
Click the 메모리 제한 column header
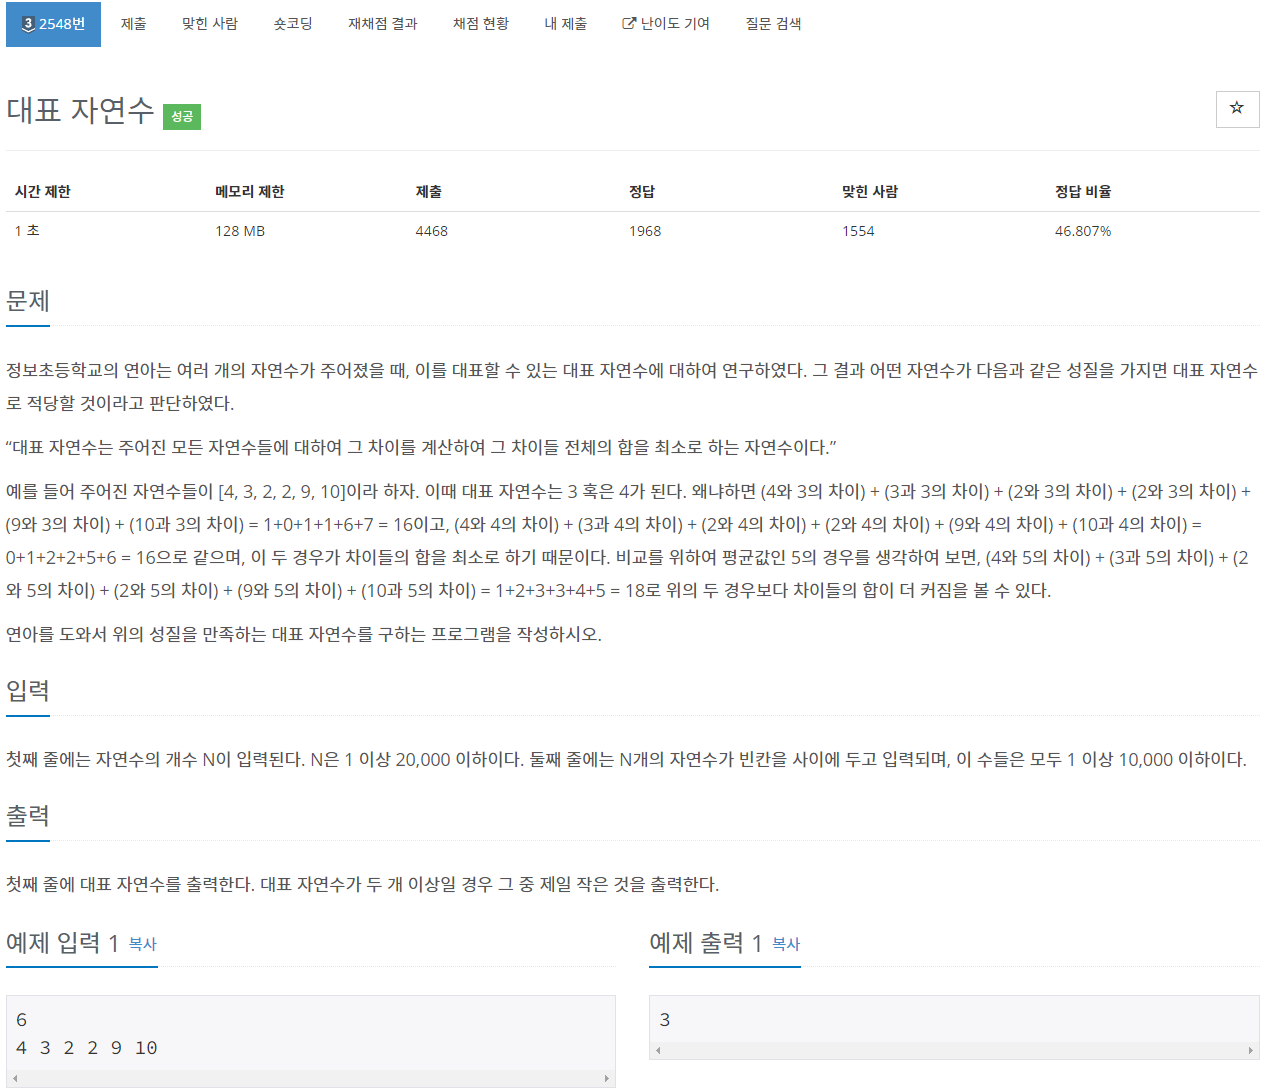250,192
